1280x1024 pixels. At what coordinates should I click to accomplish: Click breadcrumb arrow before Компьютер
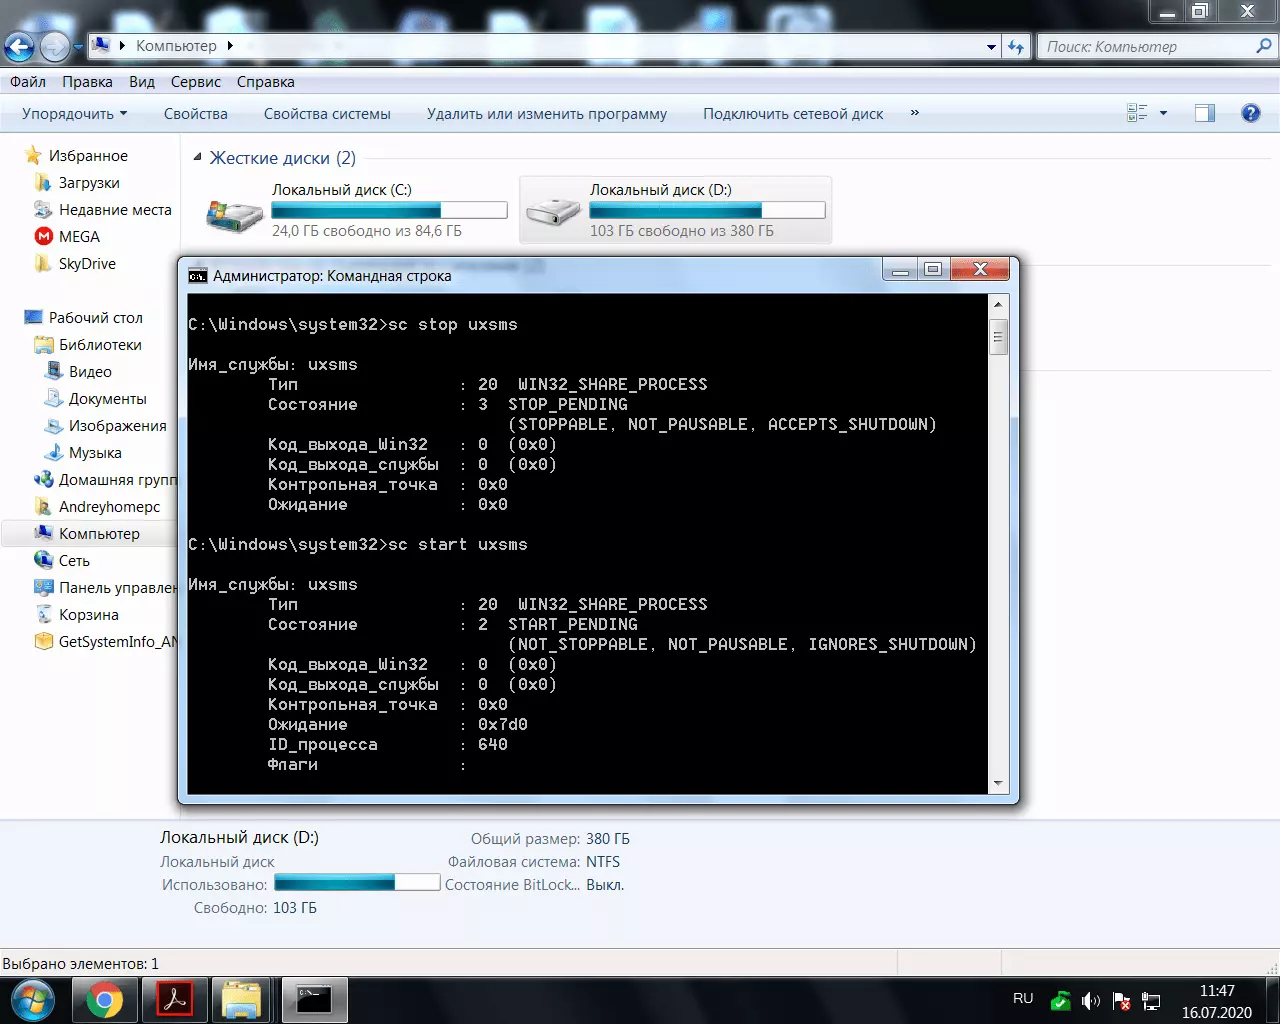click(123, 45)
